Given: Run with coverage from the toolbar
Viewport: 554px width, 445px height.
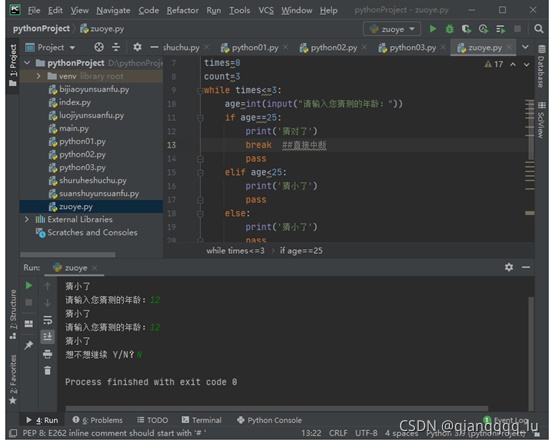Looking at the screenshot, I should (466, 29).
